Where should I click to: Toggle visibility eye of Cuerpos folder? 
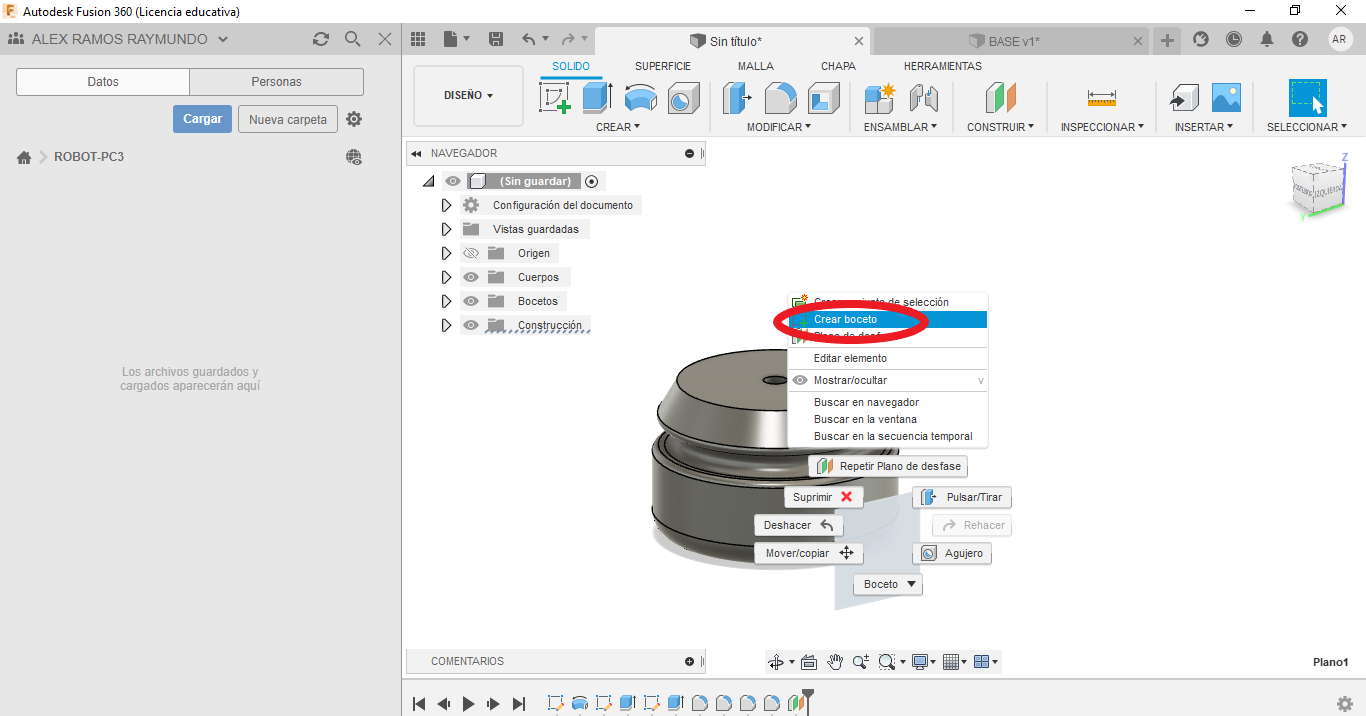coord(471,277)
